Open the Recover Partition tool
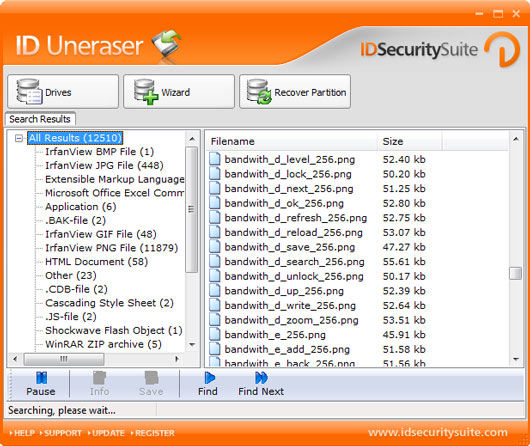The width and height of the screenshot is (530, 446). [x=295, y=92]
